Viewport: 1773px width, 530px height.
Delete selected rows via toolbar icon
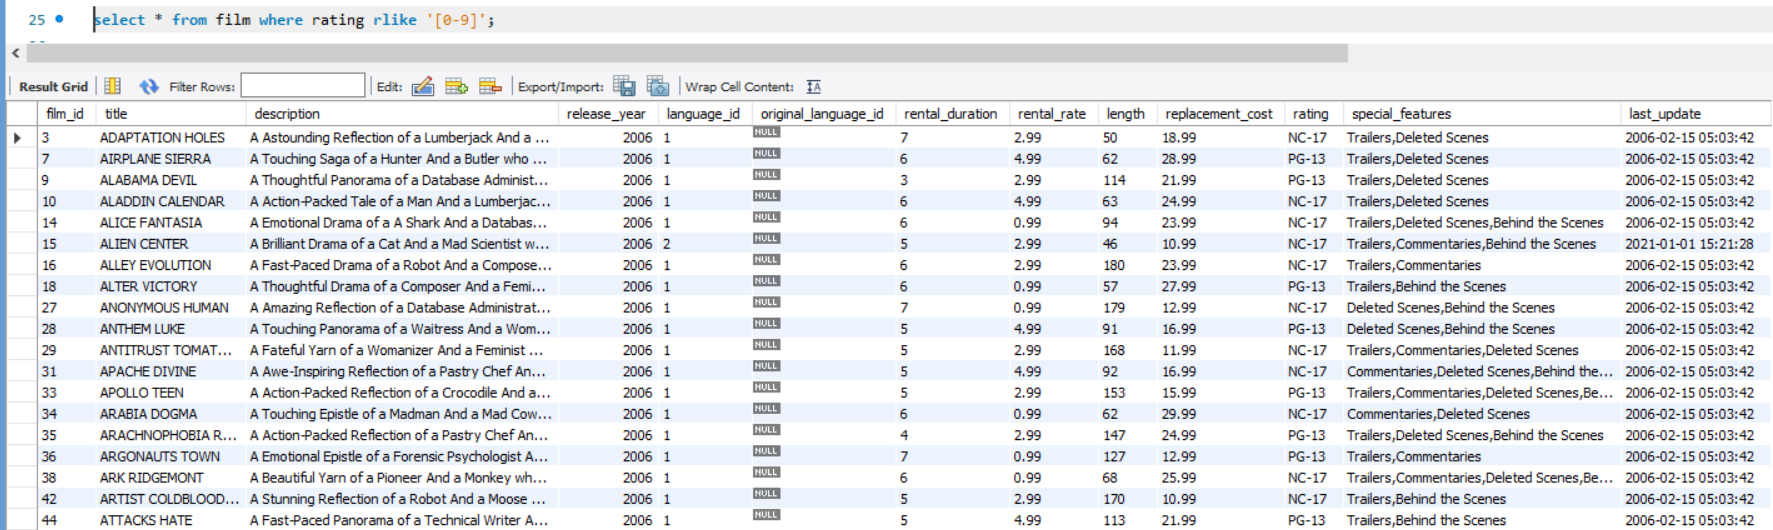tap(490, 87)
